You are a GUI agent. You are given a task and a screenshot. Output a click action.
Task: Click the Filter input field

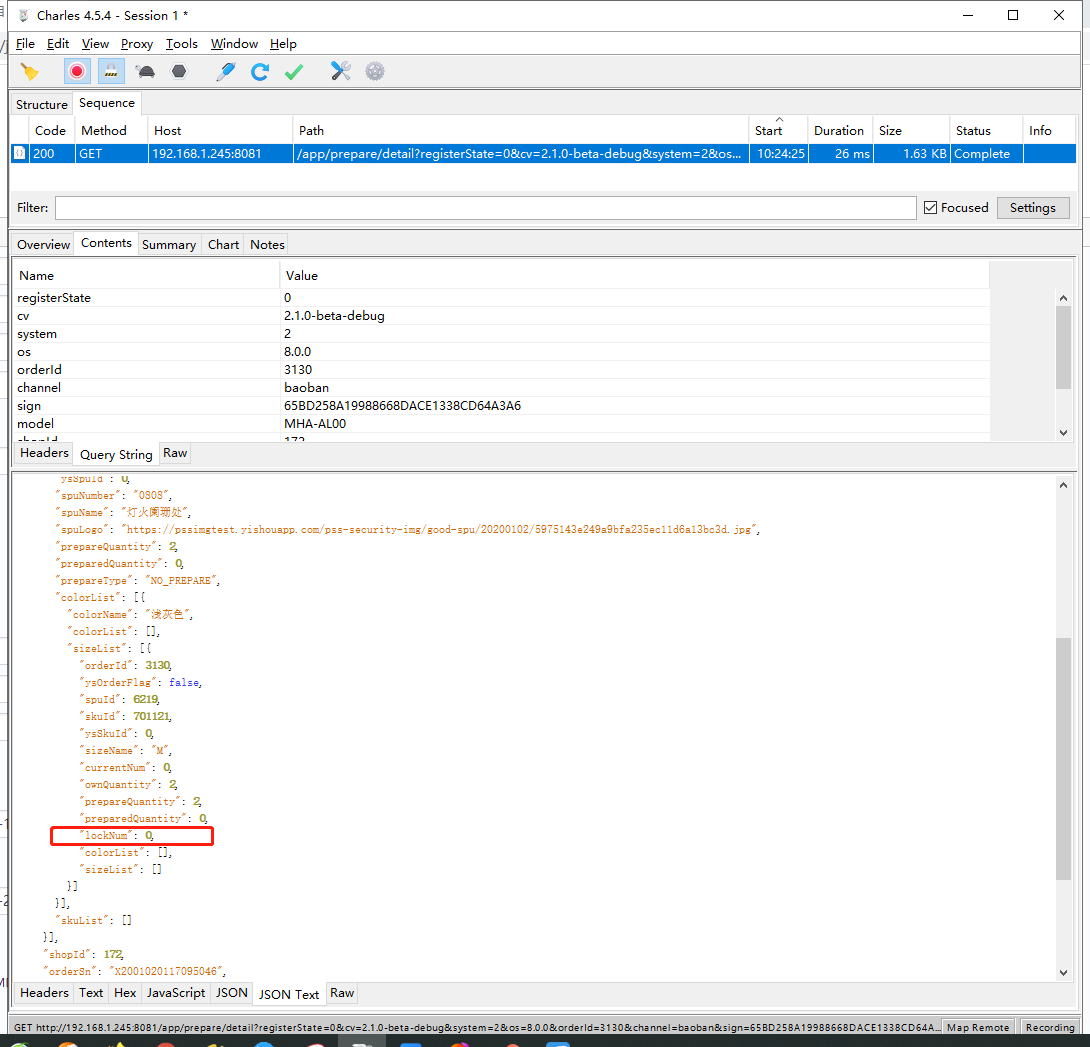tap(485, 208)
